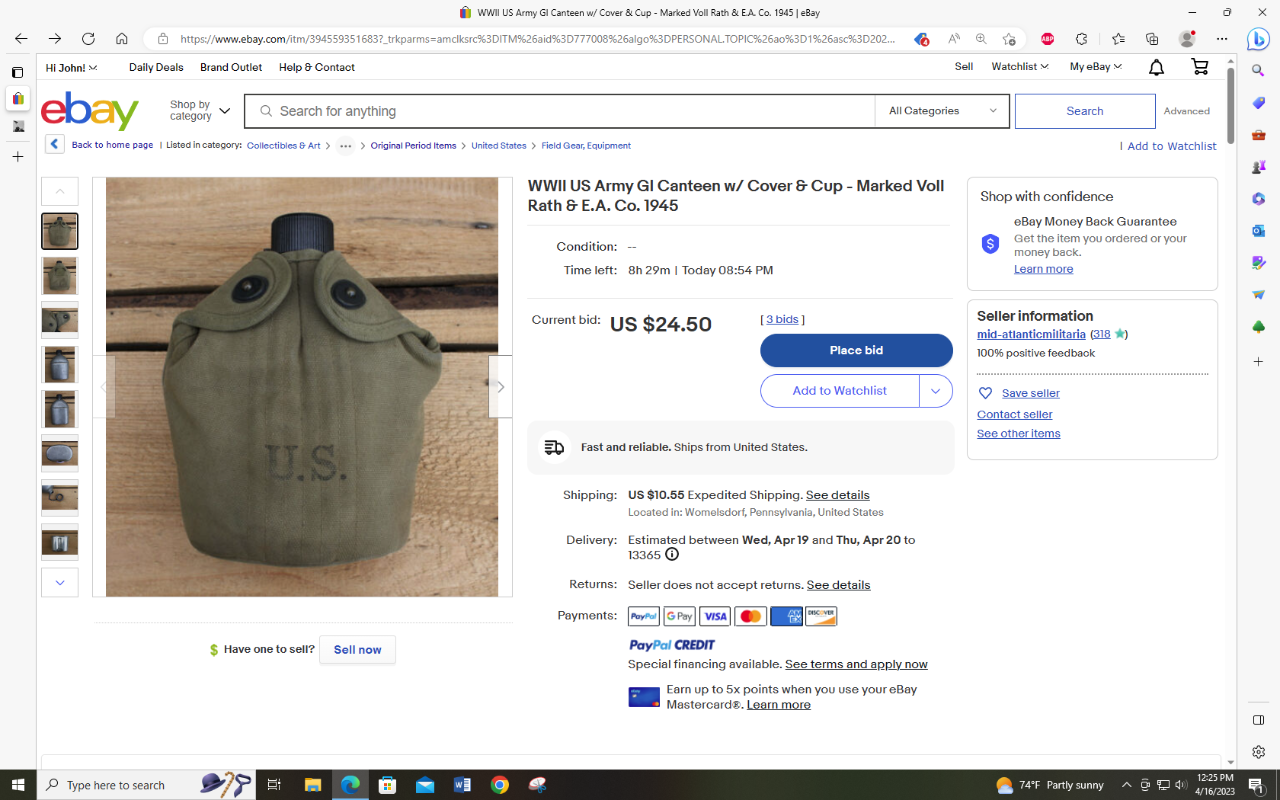
Task: Select the Help & Contact menu
Action: (317, 67)
